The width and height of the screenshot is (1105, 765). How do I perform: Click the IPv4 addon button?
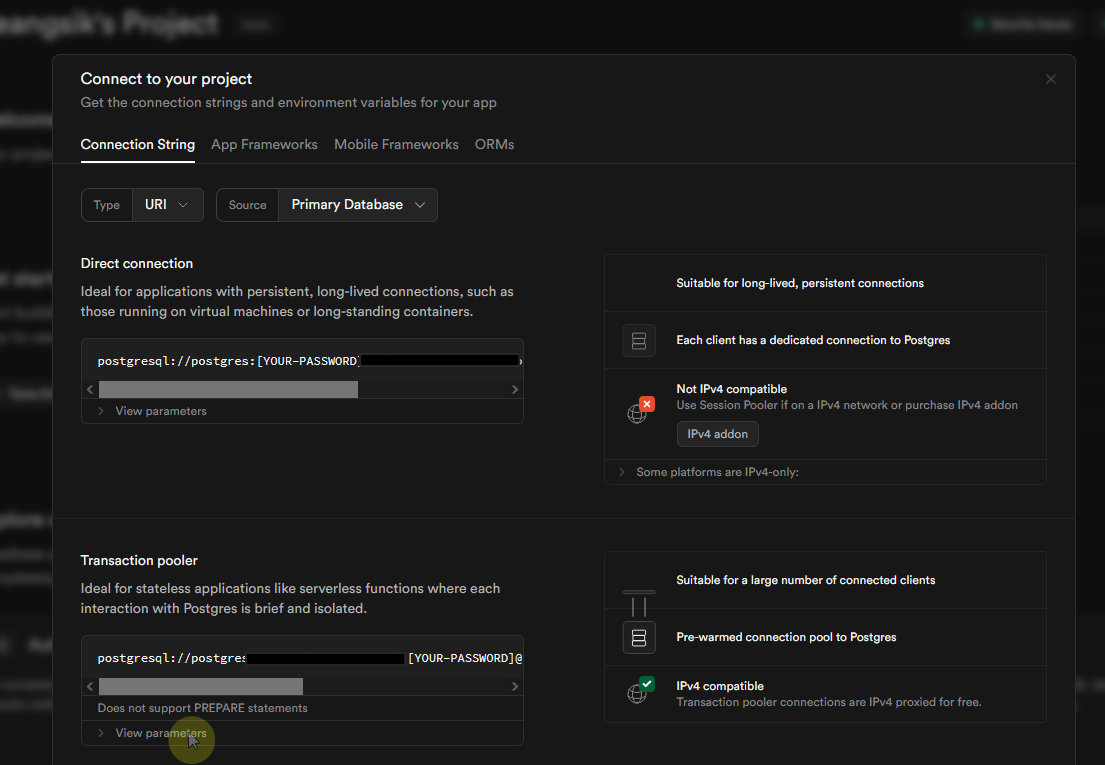(x=717, y=434)
